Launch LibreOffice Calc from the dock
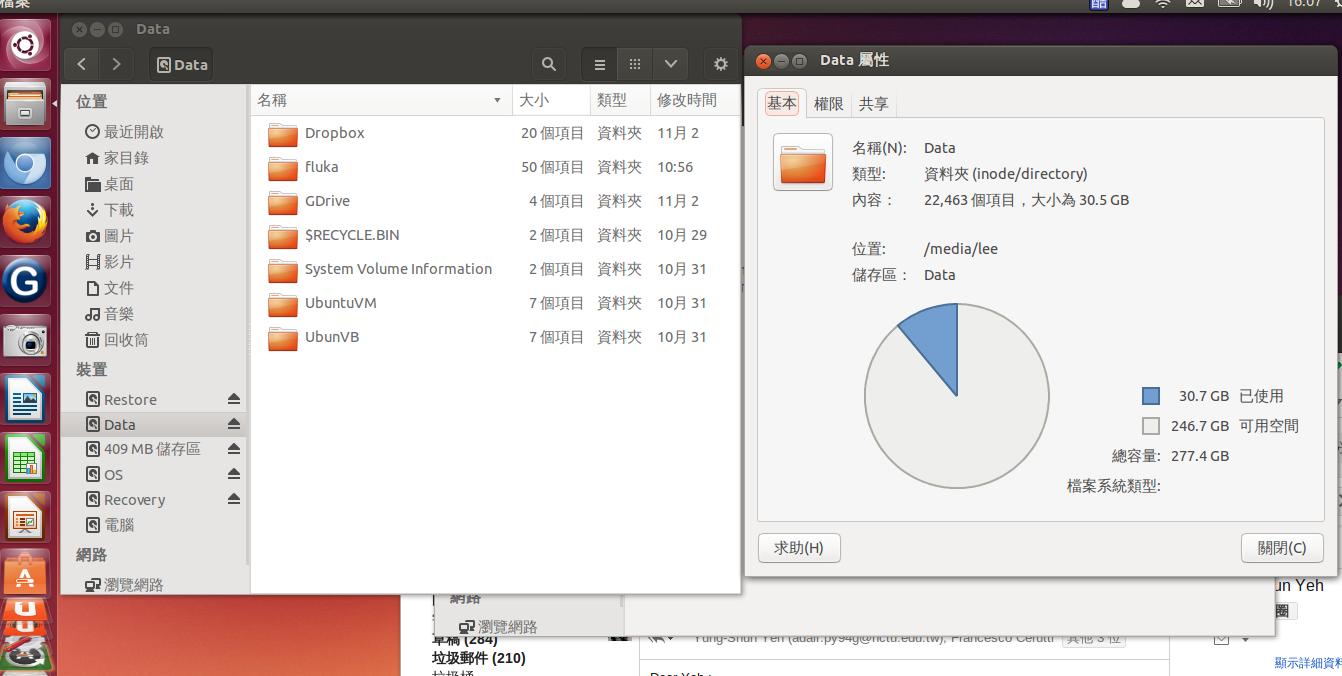Screen dimensions: 1342x676 (x=25, y=458)
